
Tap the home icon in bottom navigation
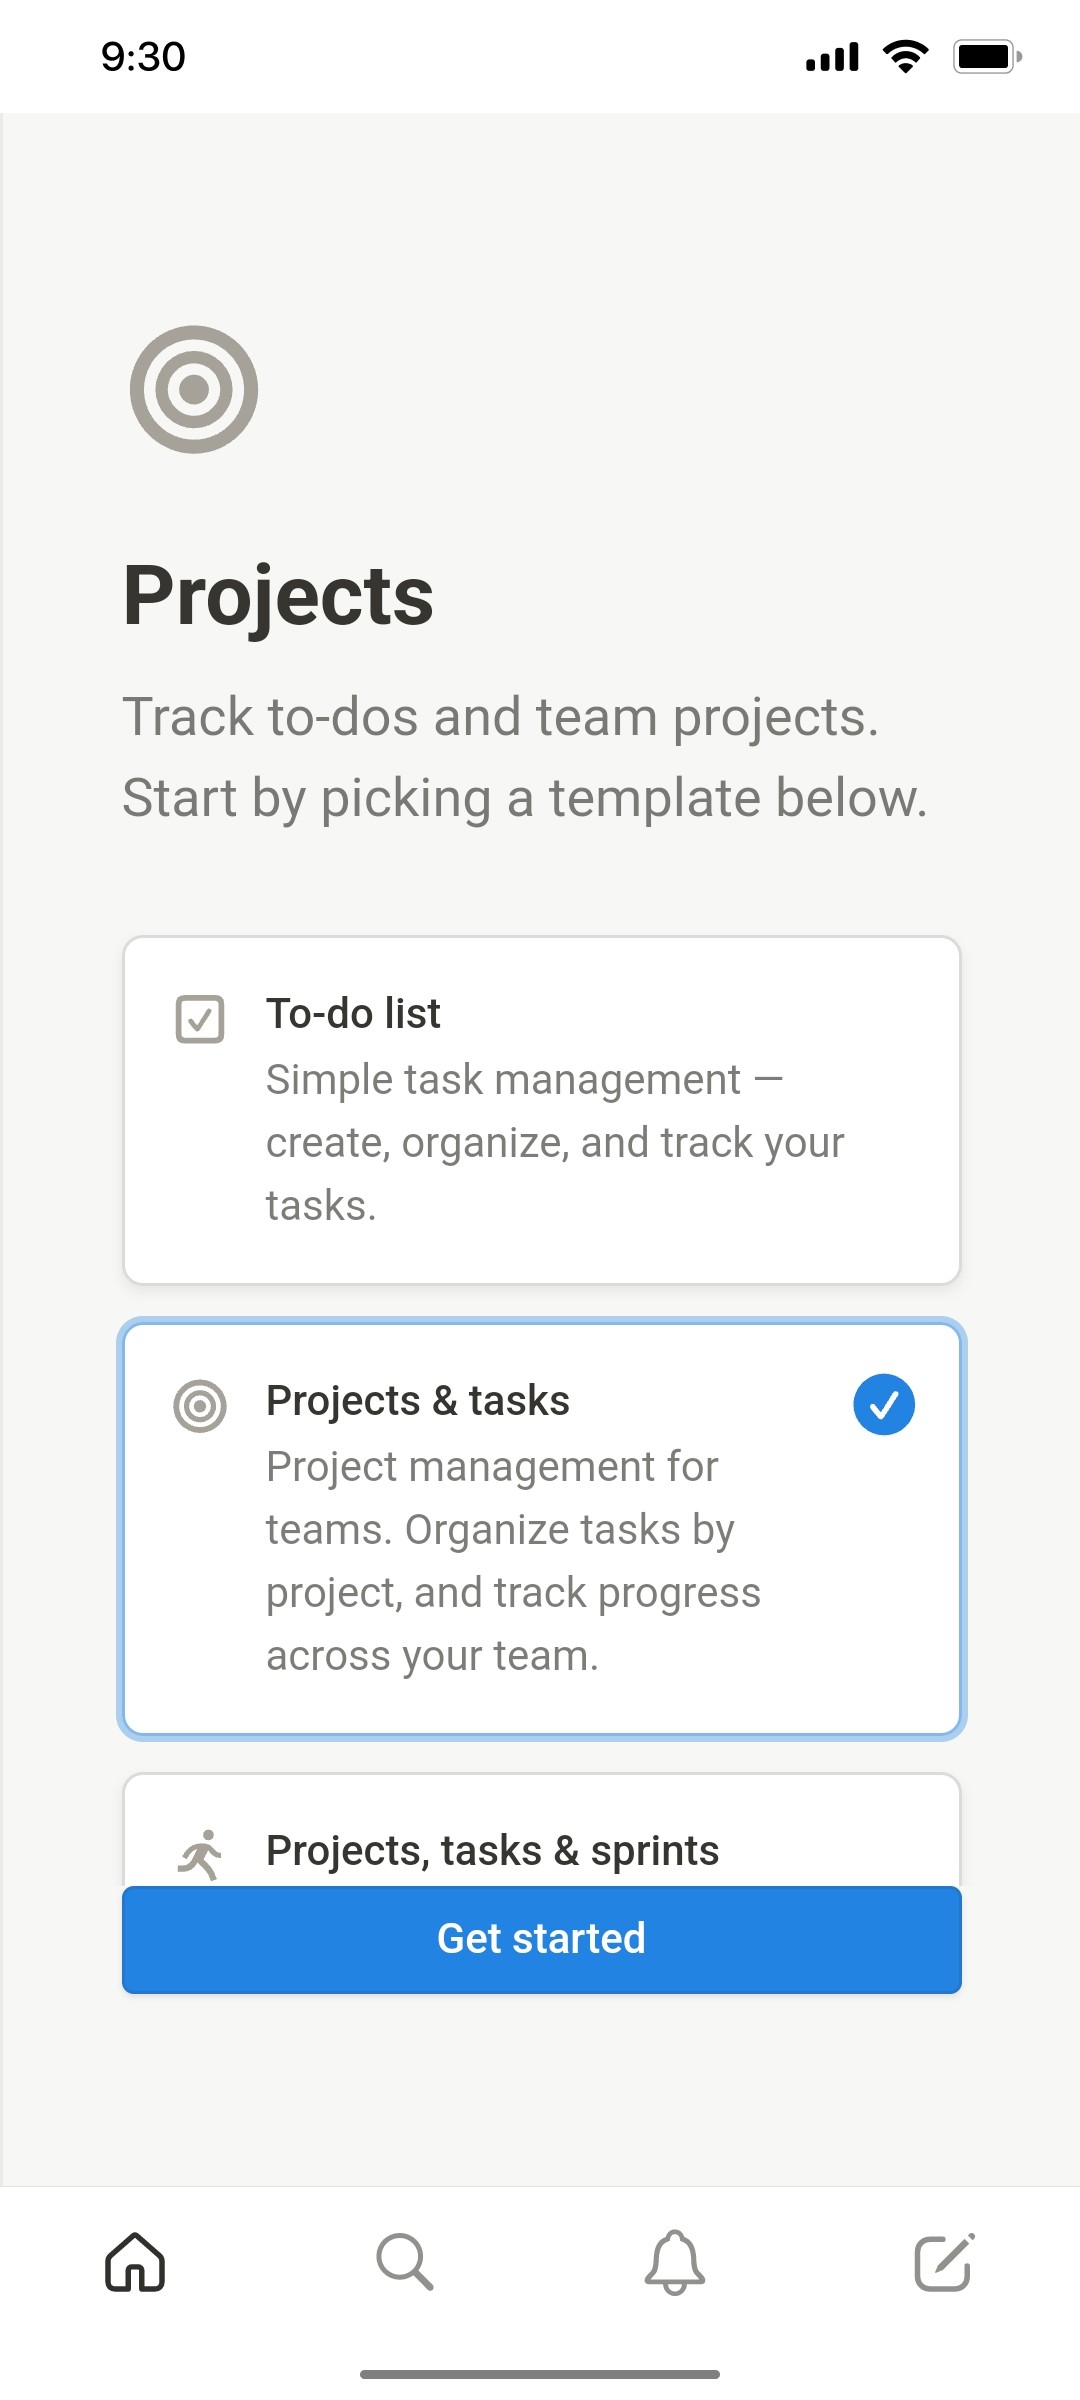135,2263
